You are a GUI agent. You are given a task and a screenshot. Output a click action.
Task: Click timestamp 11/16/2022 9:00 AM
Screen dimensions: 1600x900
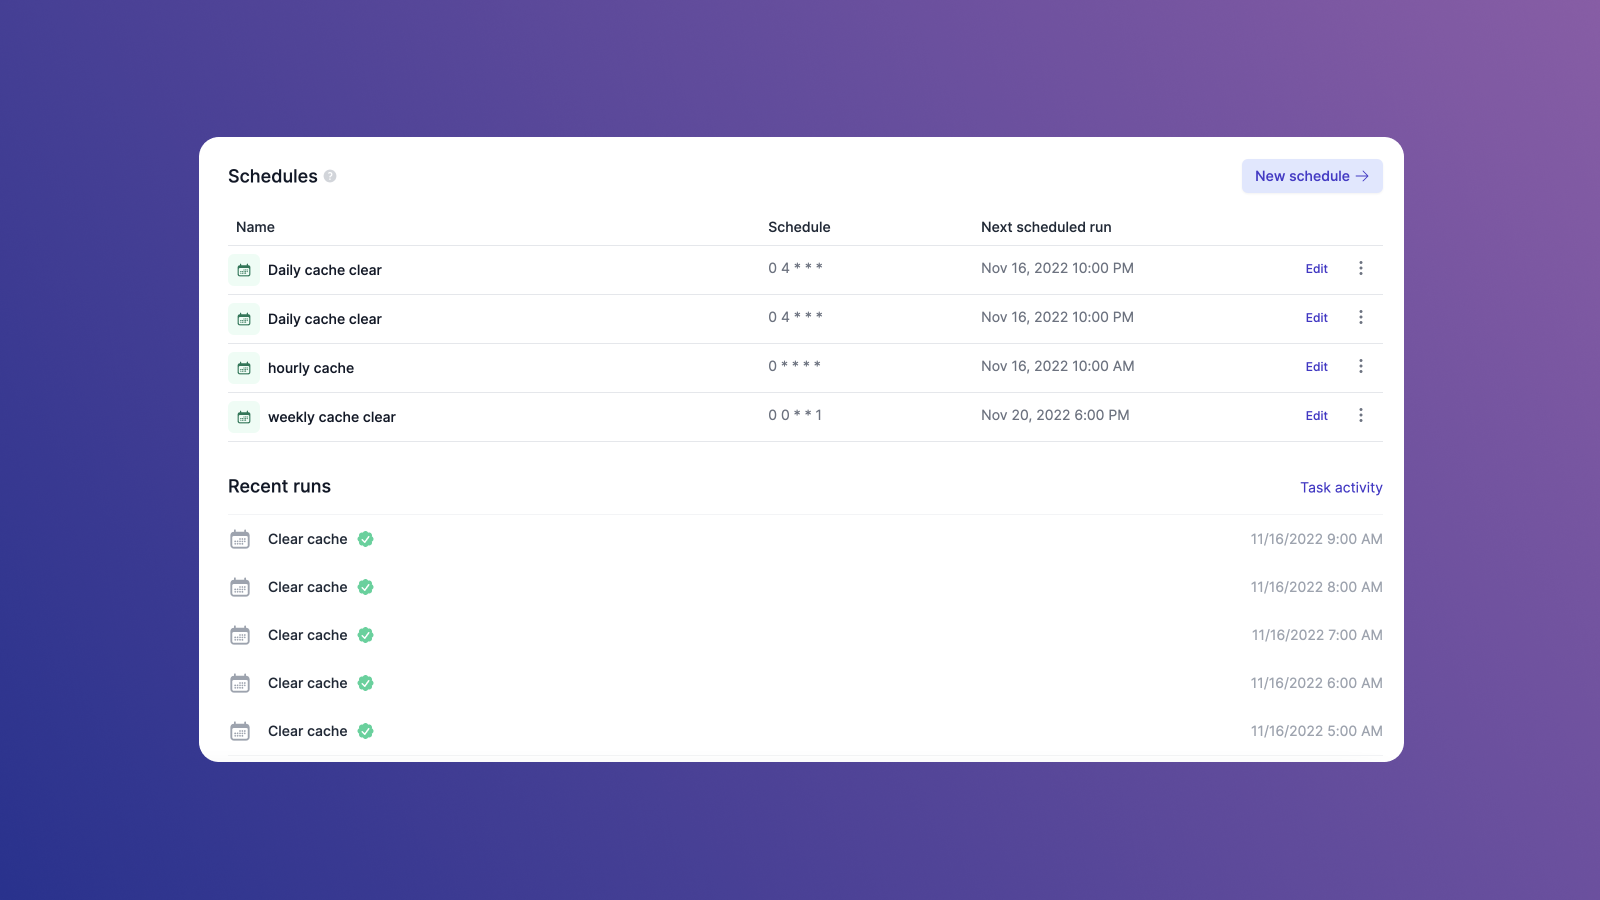(1317, 539)
